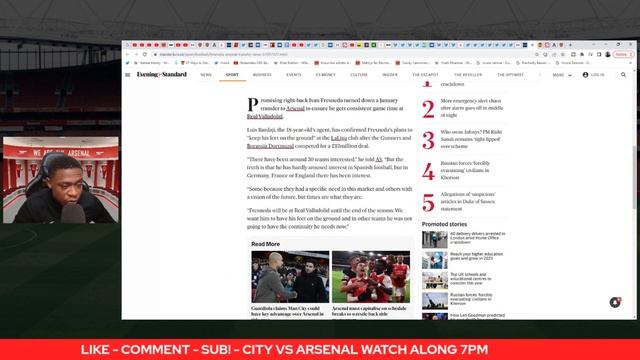Open the higher education goals promoted story
Image resolution: width=640 pixels, height=360 pixels.
pos(476,256)
